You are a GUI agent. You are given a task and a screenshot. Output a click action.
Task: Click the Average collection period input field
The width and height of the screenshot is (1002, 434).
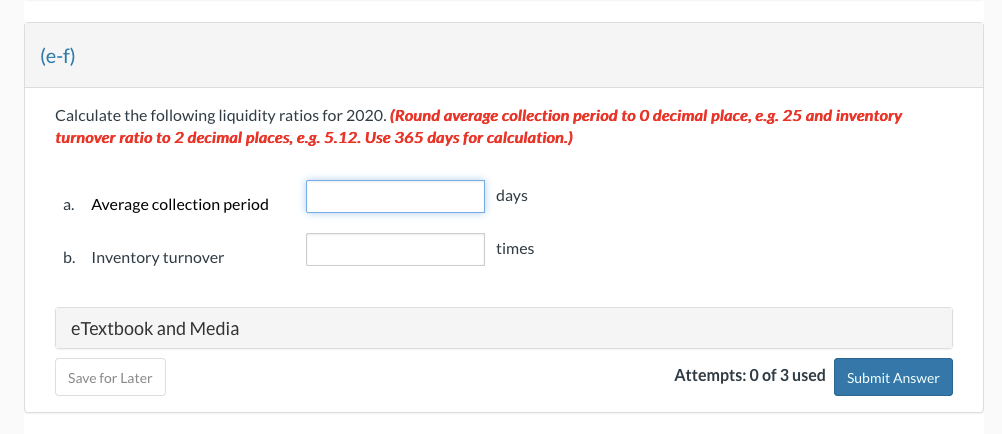[x=395, y=196]
